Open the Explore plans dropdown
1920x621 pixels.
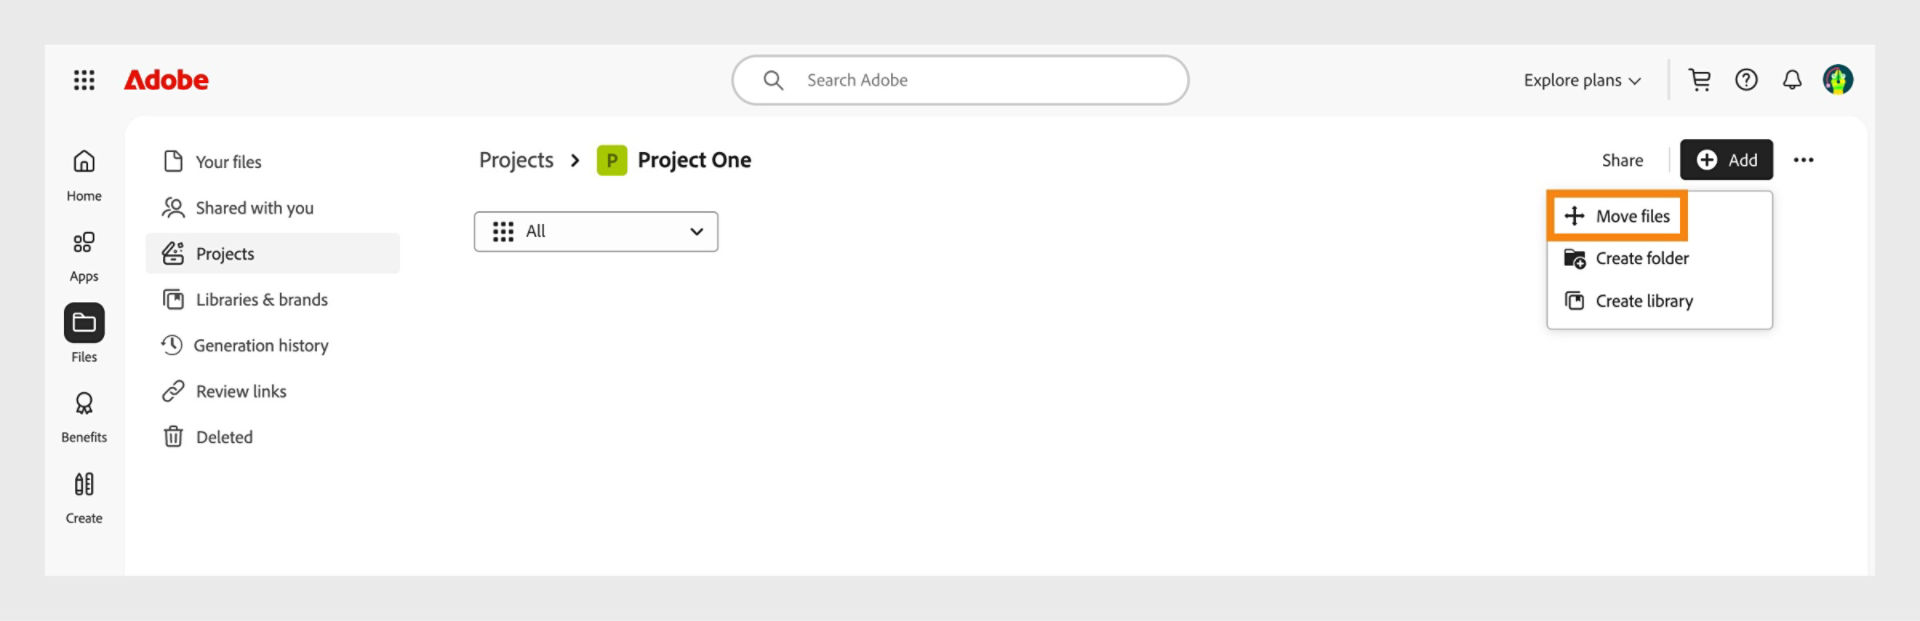coord(1580,80)
